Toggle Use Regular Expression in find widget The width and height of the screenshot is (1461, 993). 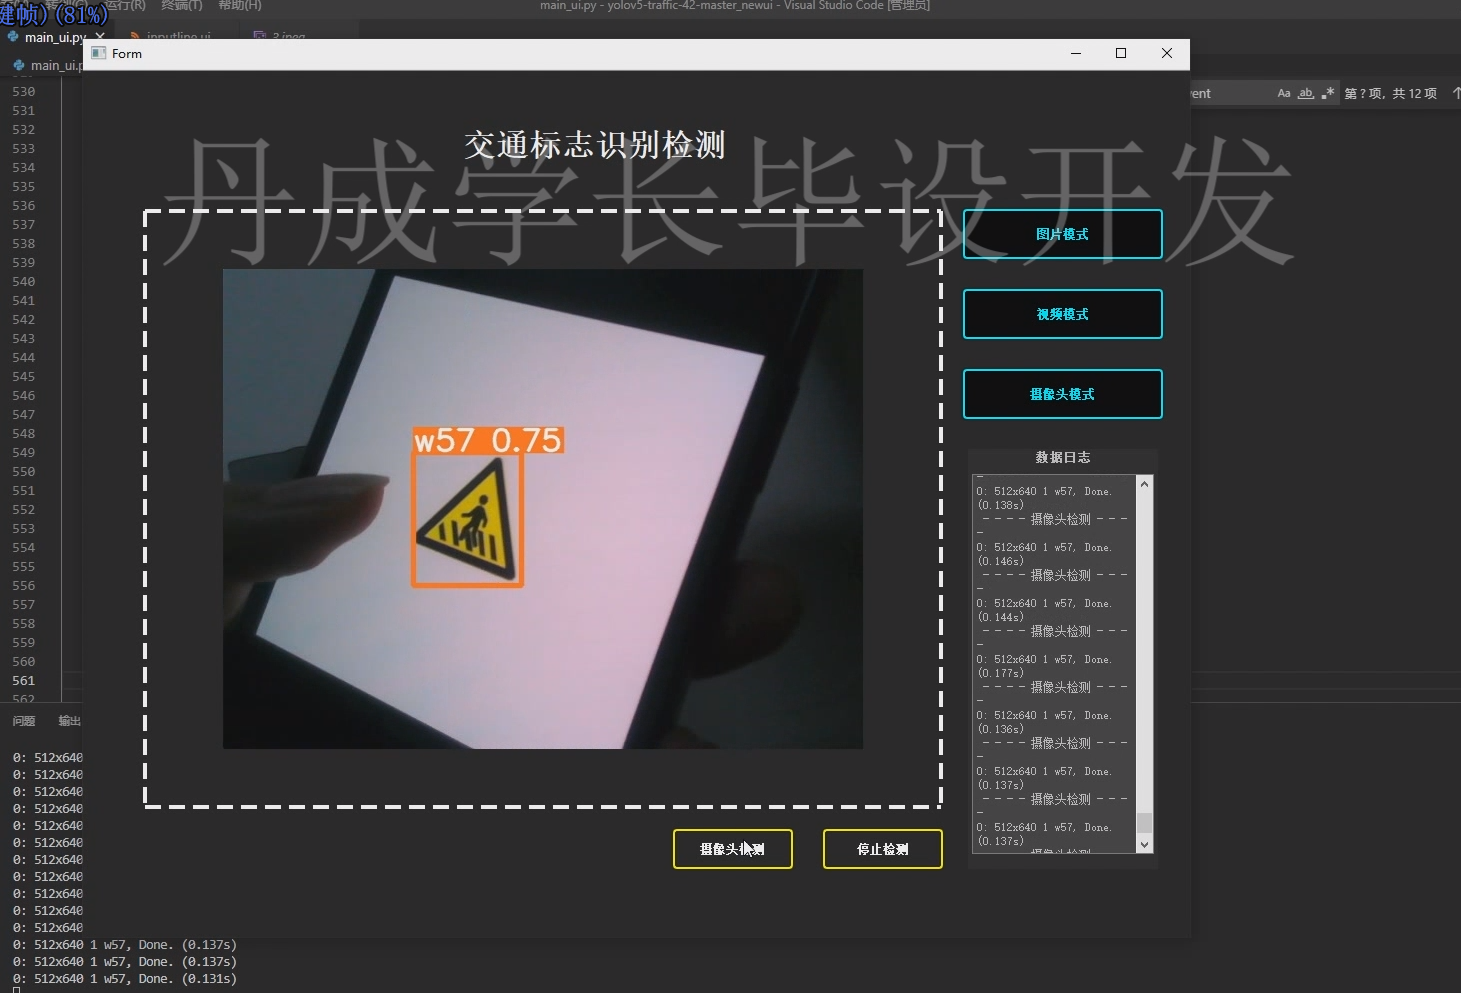(x=1328, y=93)
